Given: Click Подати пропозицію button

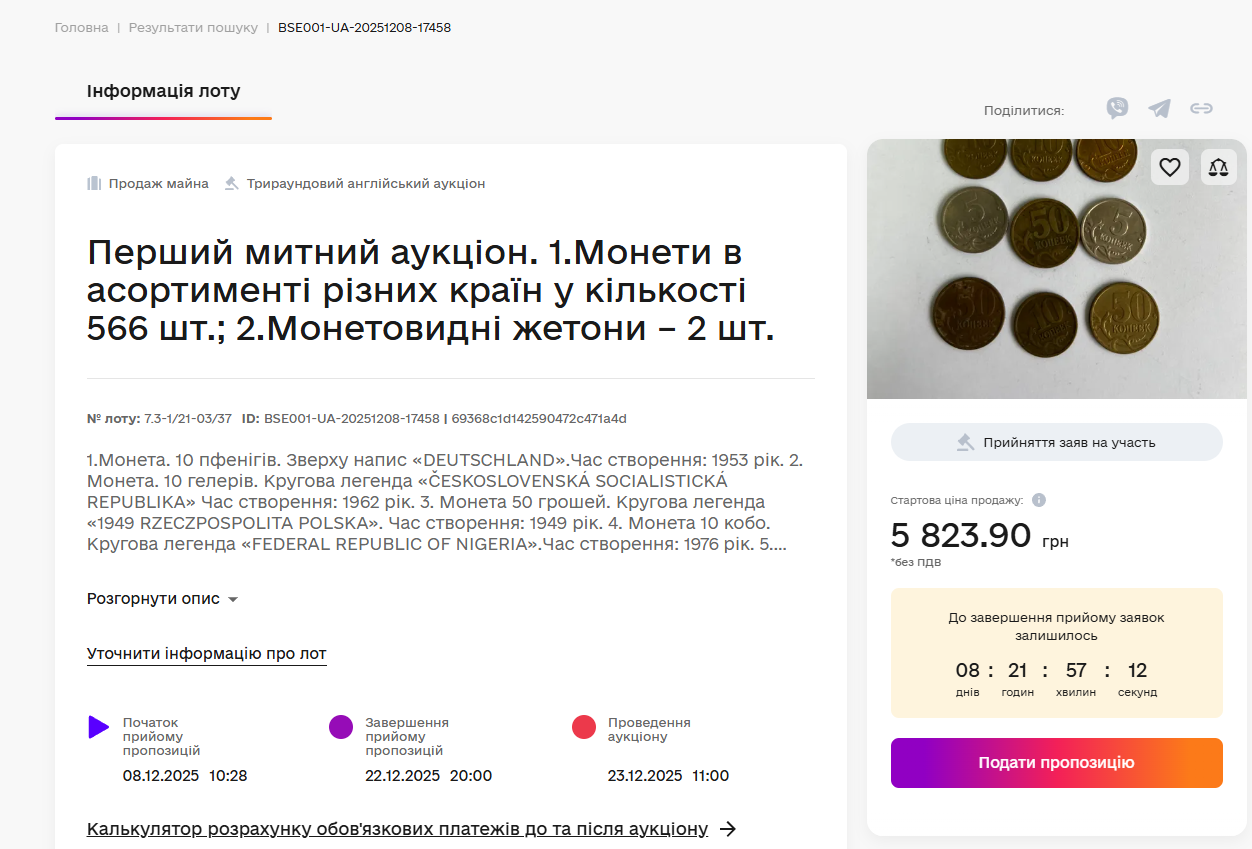Looking at the screenshot, I should coord(1056,763).
